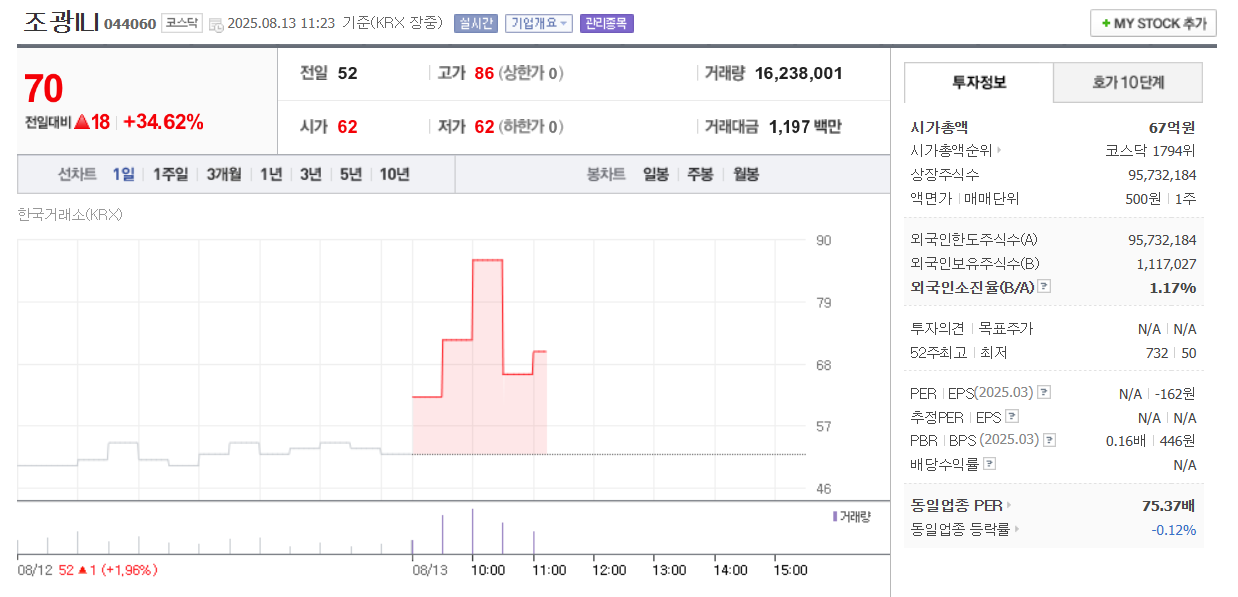
Task: Show the 월봉 candlestick chart
Action: [x=746, y=174]
